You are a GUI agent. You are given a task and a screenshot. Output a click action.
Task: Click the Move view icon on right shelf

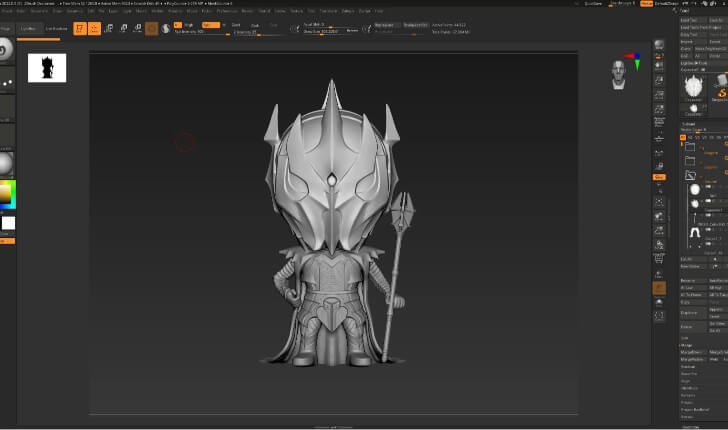click(x=659, y=216)
